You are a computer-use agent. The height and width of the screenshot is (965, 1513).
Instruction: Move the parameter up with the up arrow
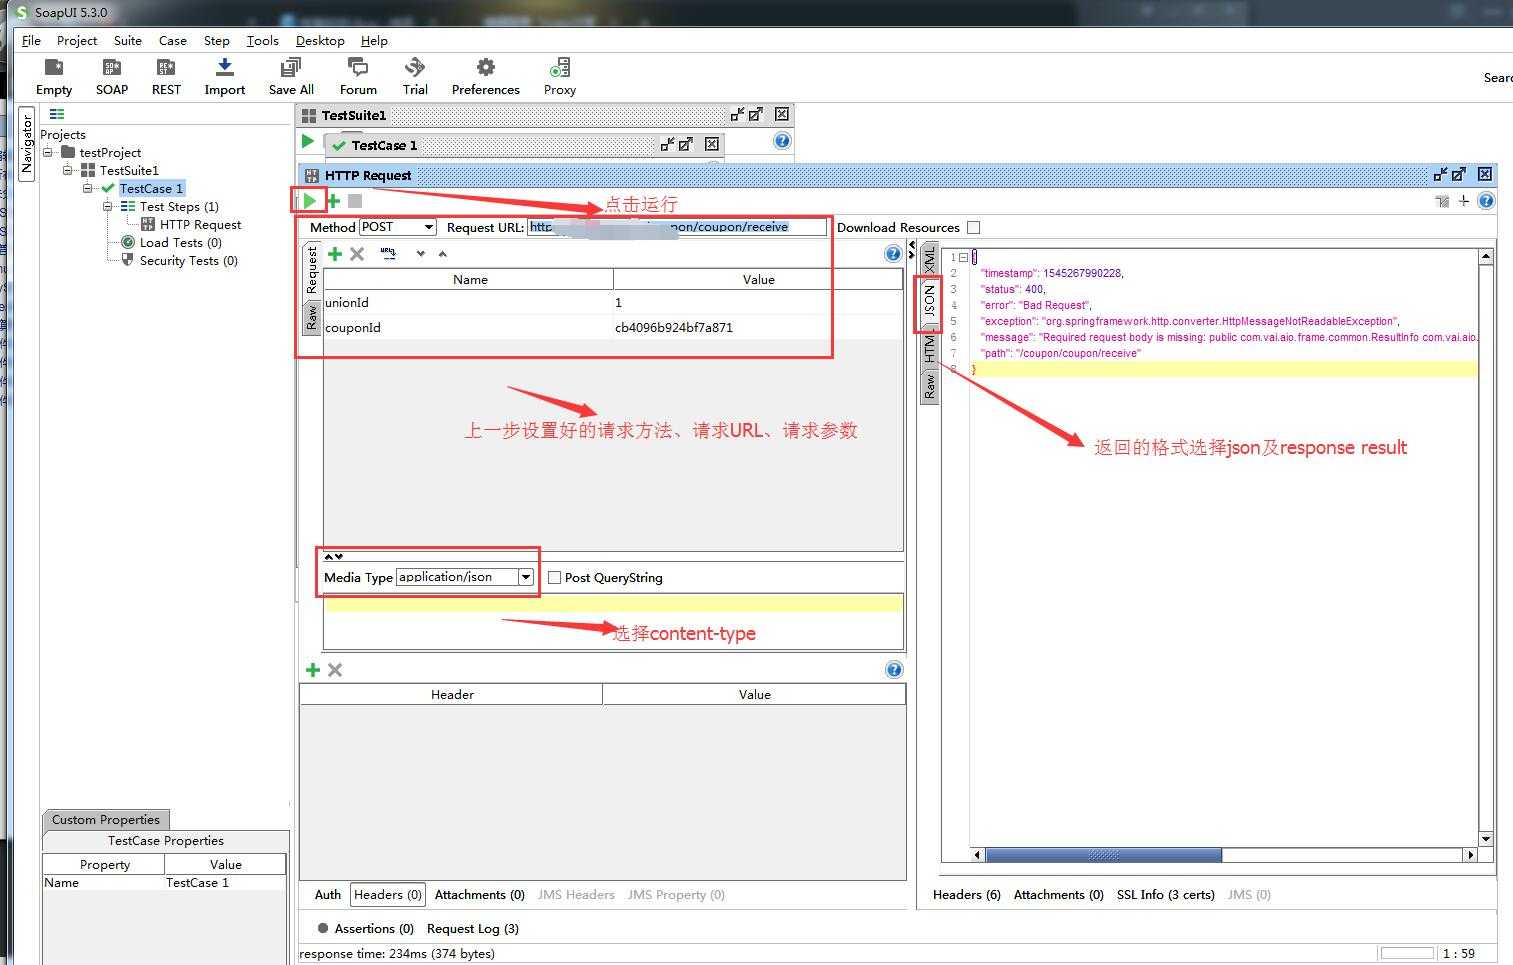tap(443, 254)
